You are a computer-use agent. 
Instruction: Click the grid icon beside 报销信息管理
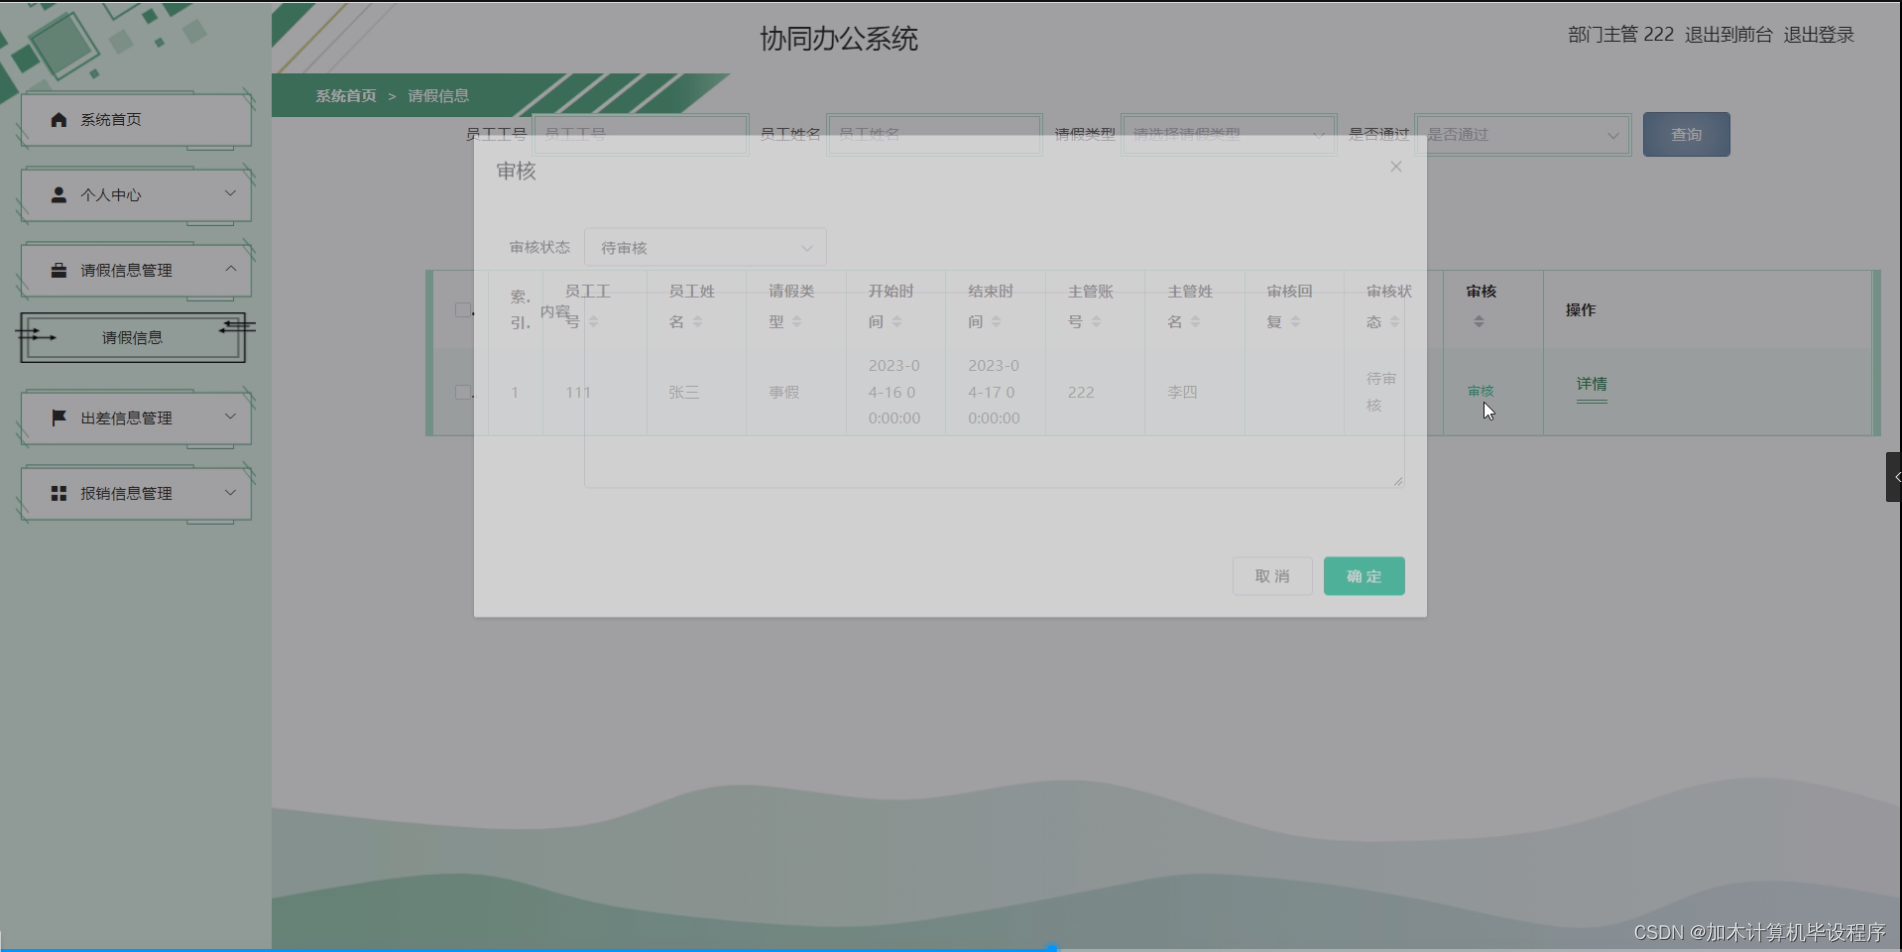[57, 493]
